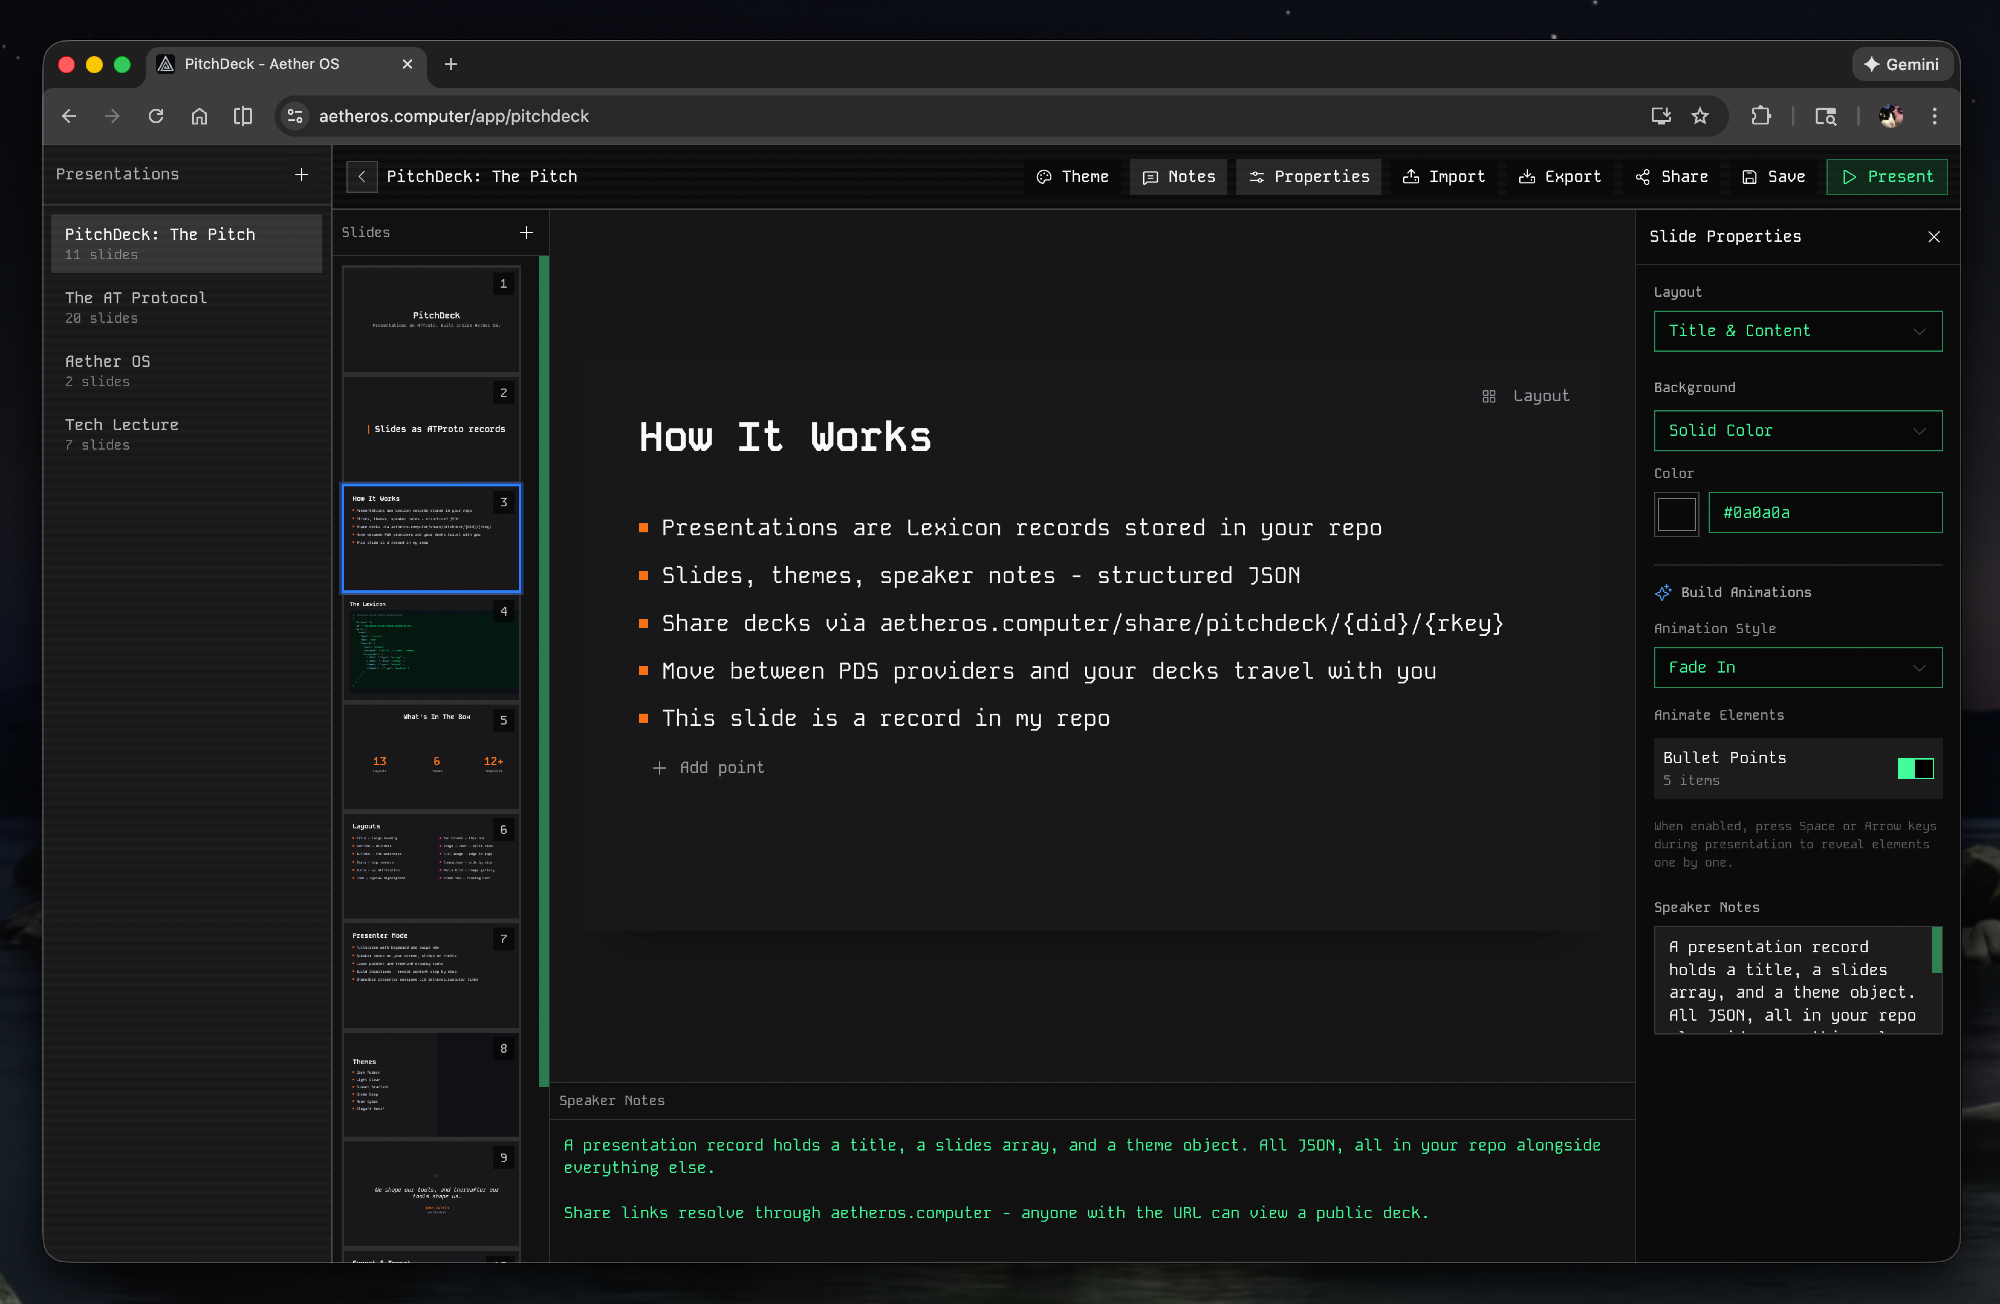
Task: Add a new slide with the Slides plus icon
Action: [x=526, y=232]
